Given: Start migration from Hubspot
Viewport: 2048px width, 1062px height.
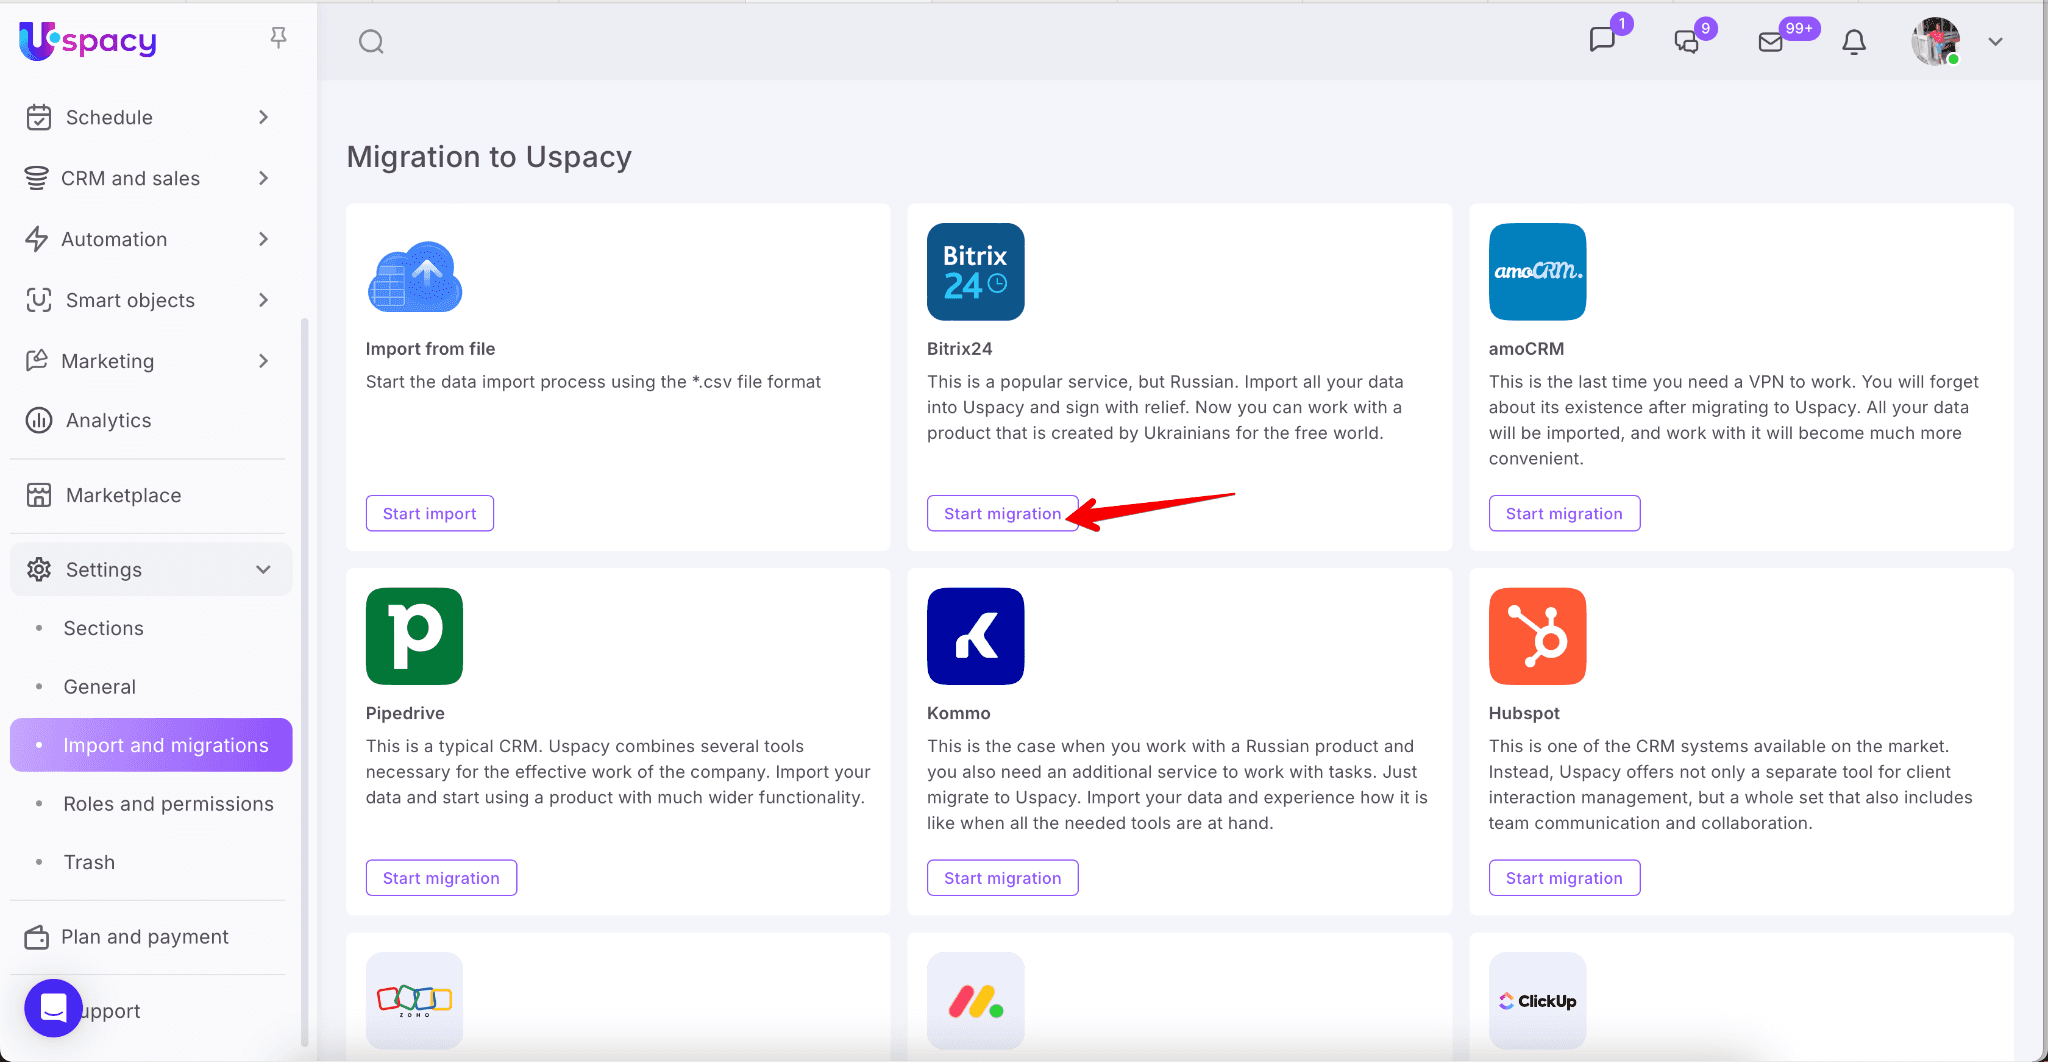Looking at the screenshot, I should pyautogui.click(x=1564, y=878).
